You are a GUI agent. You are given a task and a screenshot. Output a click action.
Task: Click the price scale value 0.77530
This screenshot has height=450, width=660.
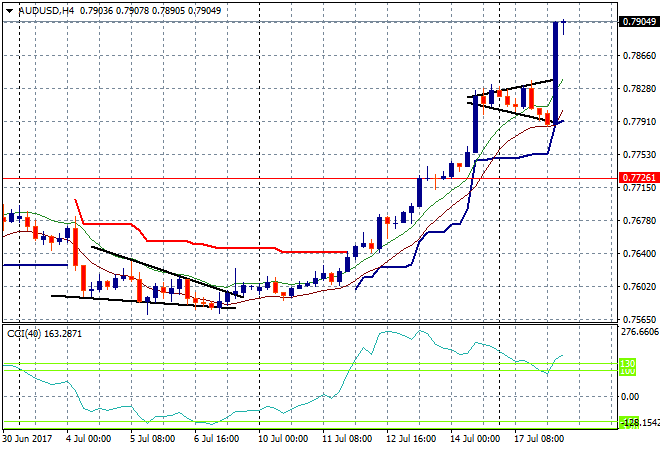[x=639, y=154]
